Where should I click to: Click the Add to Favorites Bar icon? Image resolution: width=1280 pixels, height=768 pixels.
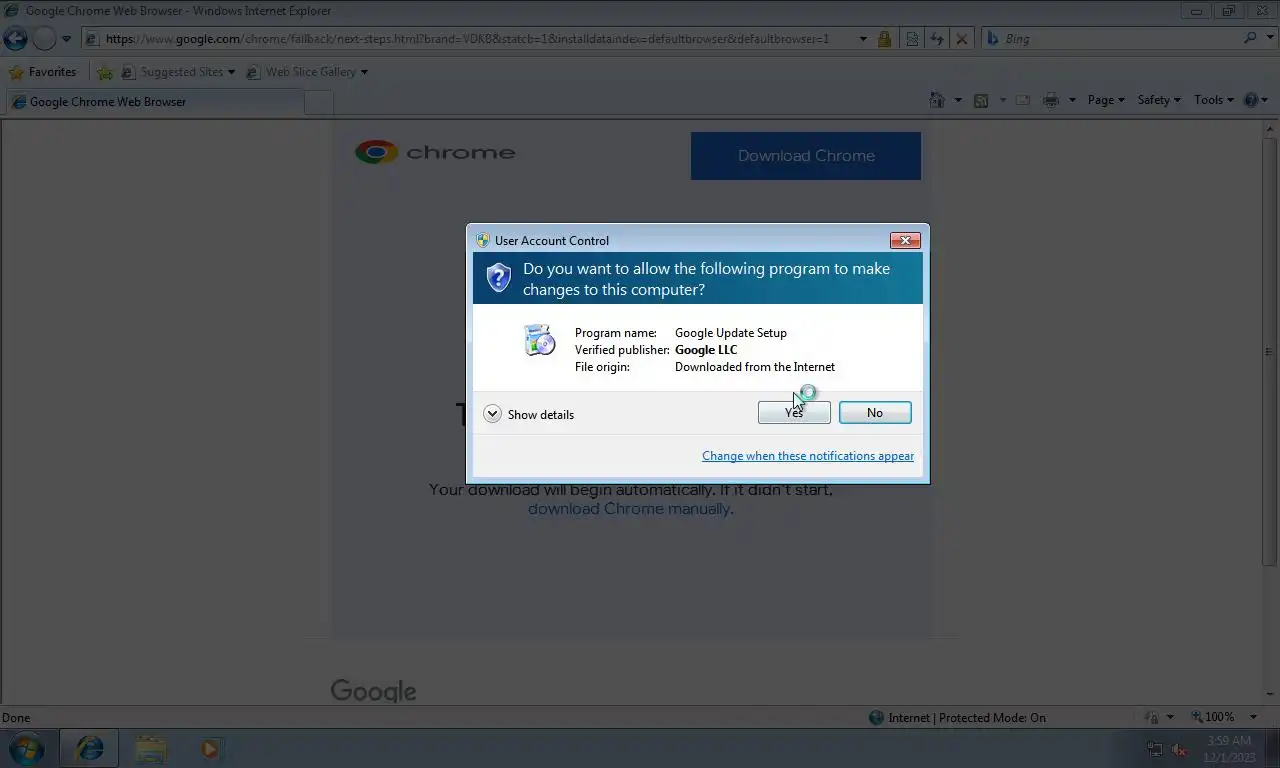tap(105, 72)
